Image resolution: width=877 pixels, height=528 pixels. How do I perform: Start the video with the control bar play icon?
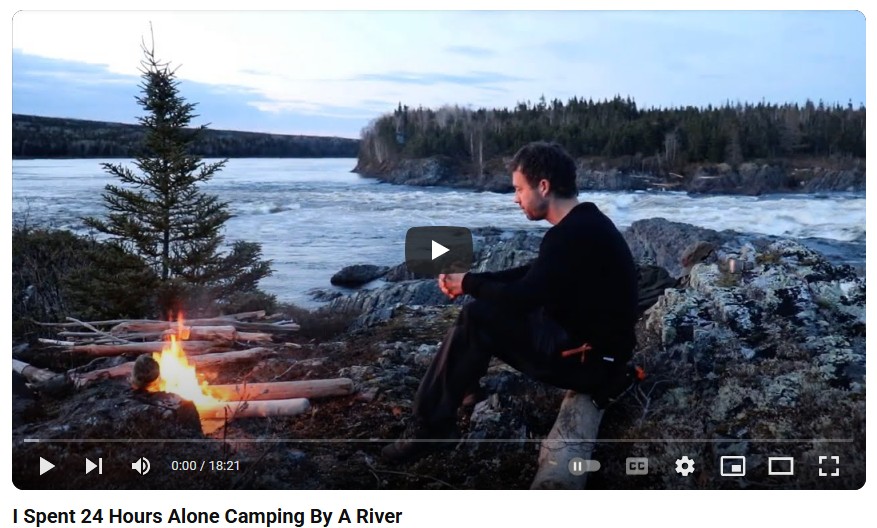click(x=47, y=466)
